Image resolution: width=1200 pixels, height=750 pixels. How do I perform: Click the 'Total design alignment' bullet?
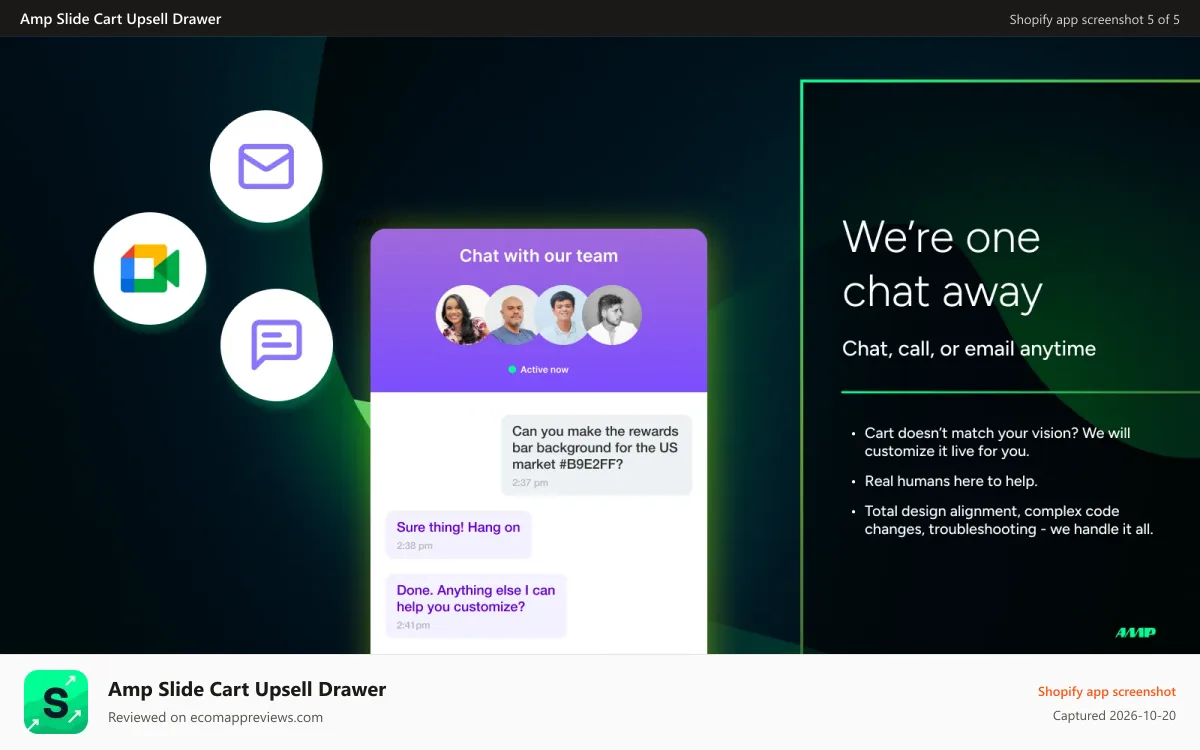[1009, 520]
